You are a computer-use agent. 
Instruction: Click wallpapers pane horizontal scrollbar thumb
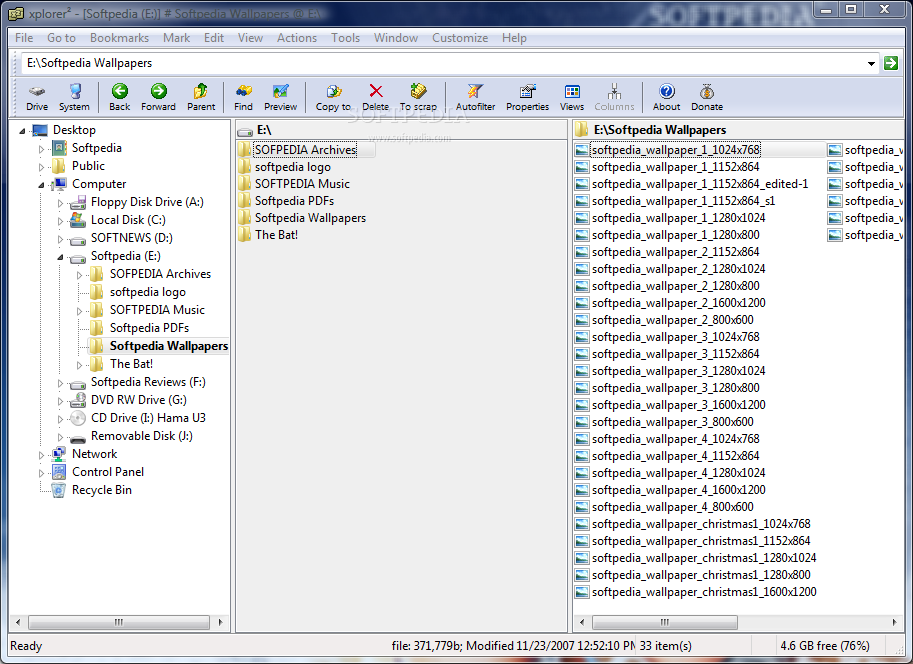pos(664,622)
